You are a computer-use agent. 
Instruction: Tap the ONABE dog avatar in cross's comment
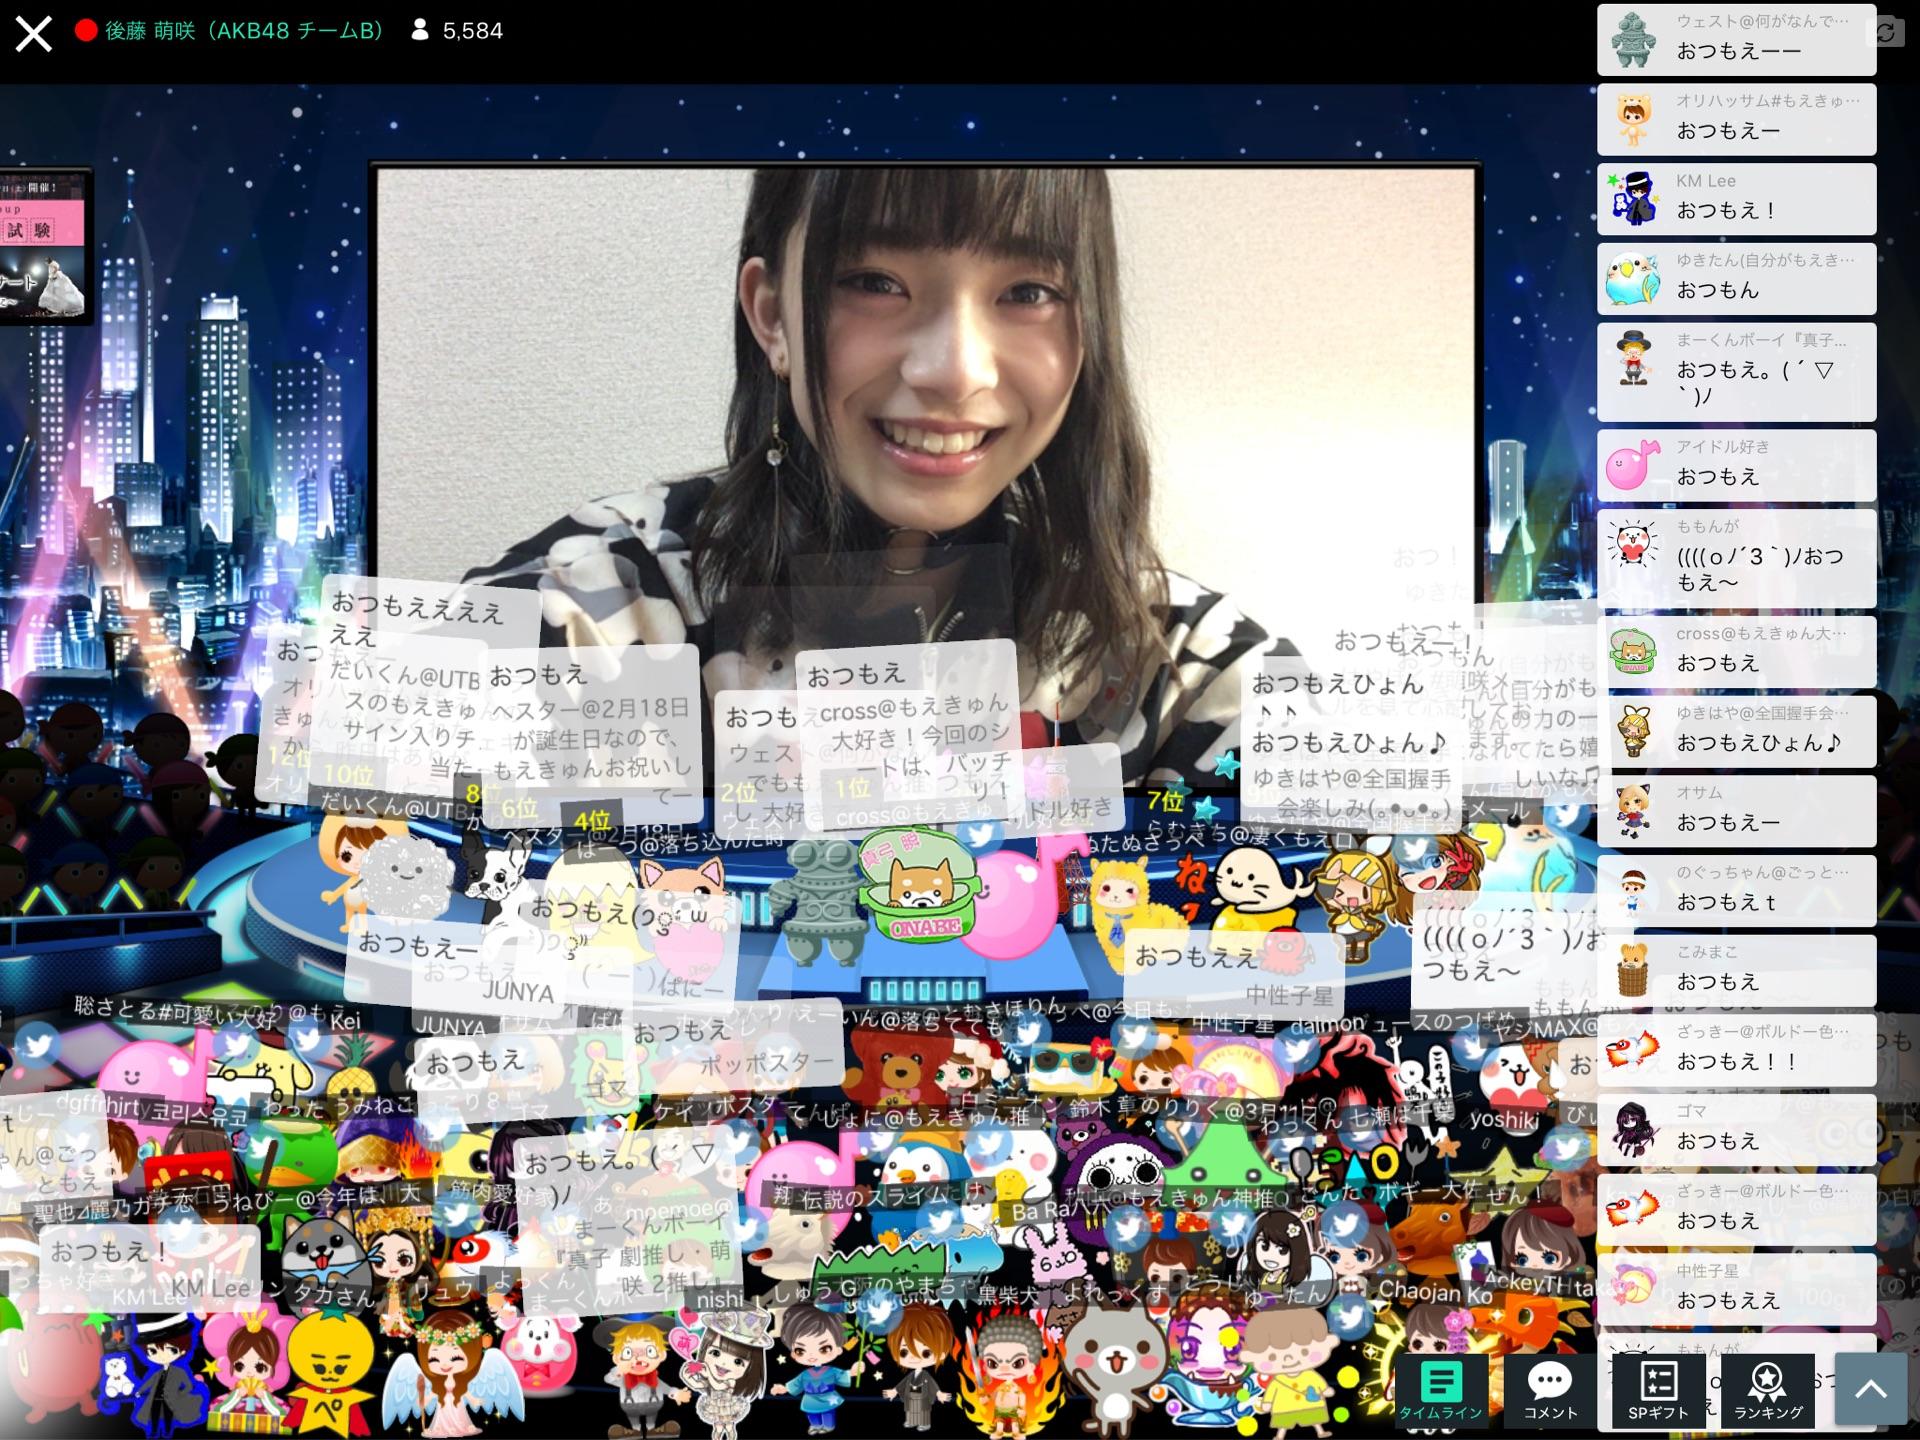[x=1633, y=652]
